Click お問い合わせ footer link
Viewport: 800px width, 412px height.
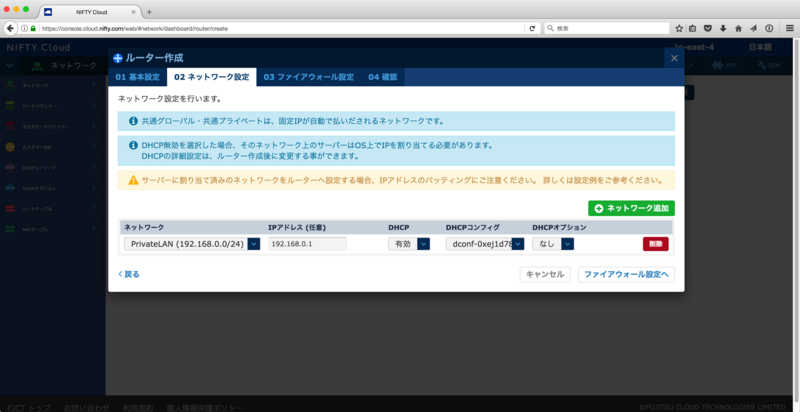point(86,407)
